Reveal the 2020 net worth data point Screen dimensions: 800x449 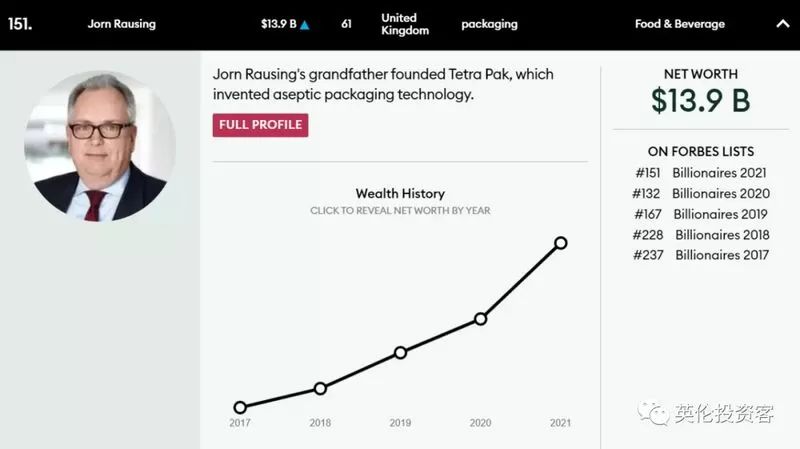pyautogui.click(x=480, y=319)
